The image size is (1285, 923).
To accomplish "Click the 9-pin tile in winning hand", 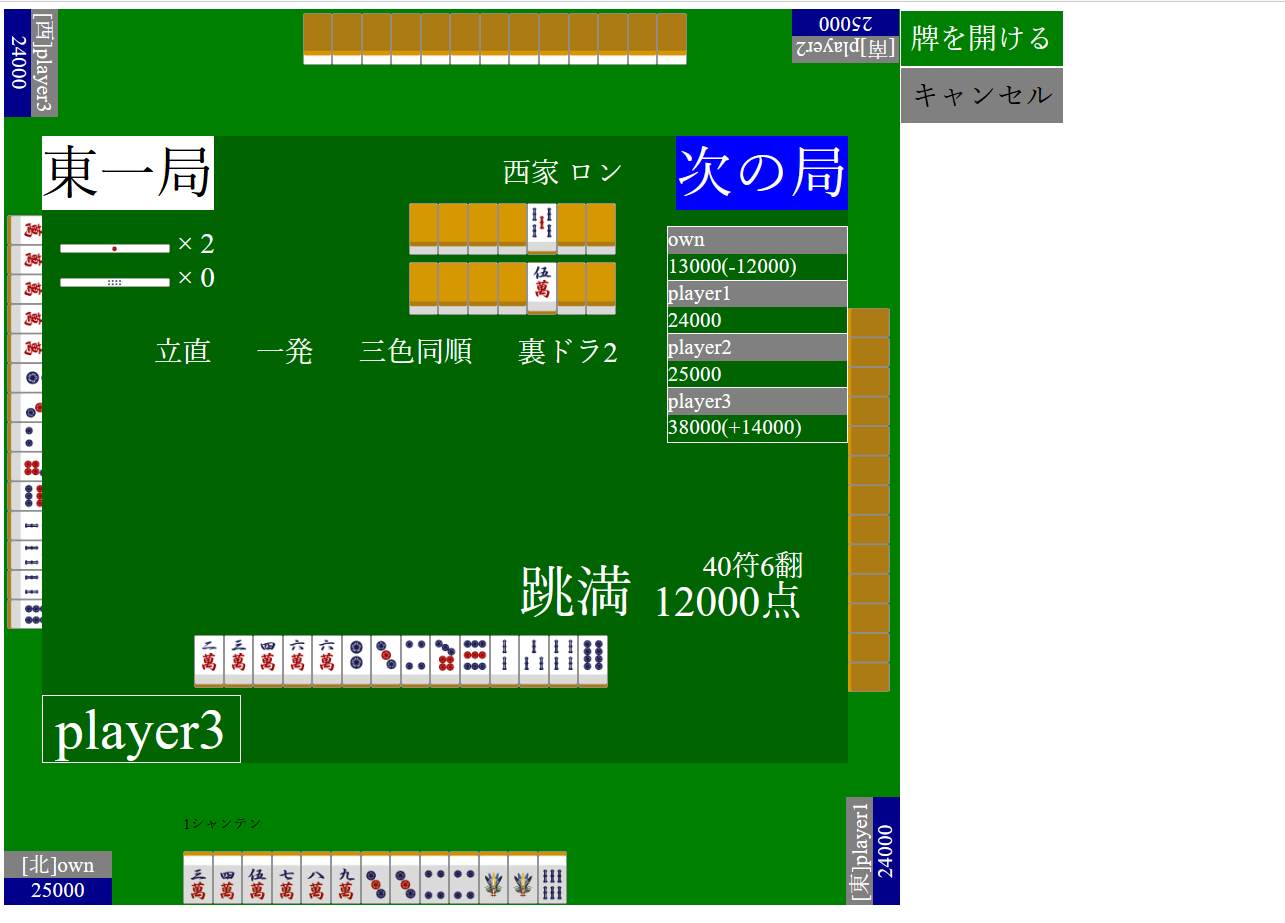I will click(474, 661).
